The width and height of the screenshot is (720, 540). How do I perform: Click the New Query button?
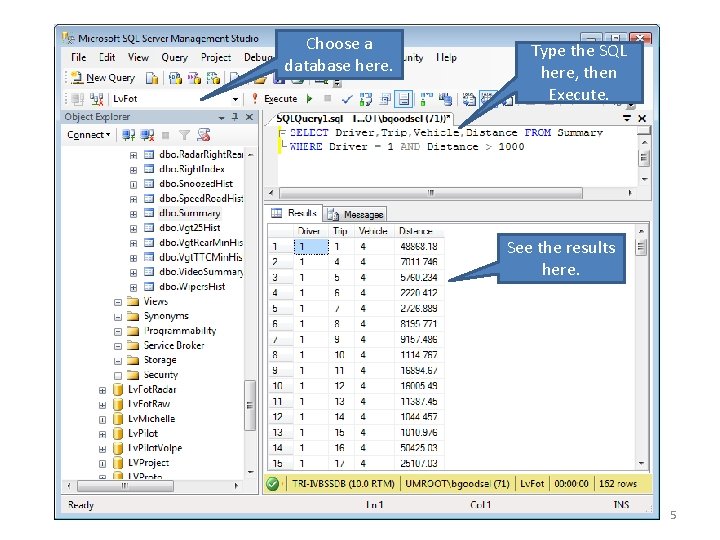104,78
